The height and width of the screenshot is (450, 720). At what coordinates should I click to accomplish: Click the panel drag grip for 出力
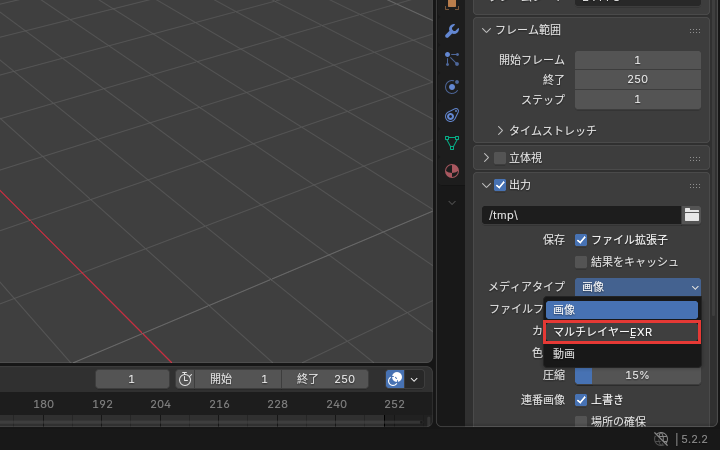695,186
